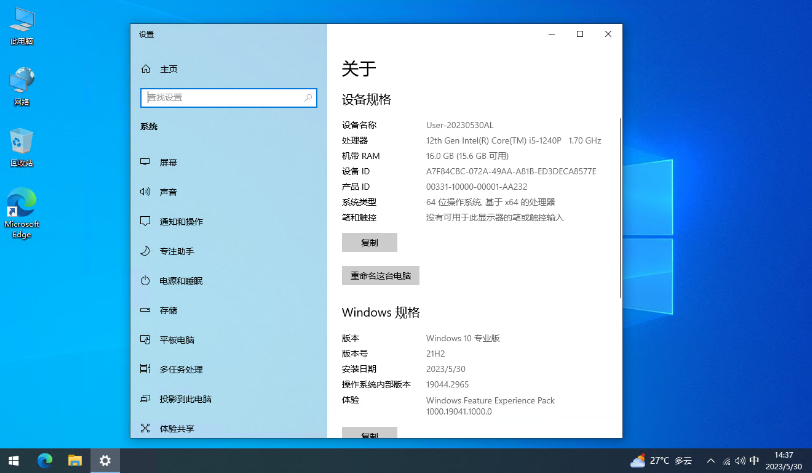This screenshot has width=812, height=473.
Task: Click the home icon next to 主页
Action: coord(146,69)
